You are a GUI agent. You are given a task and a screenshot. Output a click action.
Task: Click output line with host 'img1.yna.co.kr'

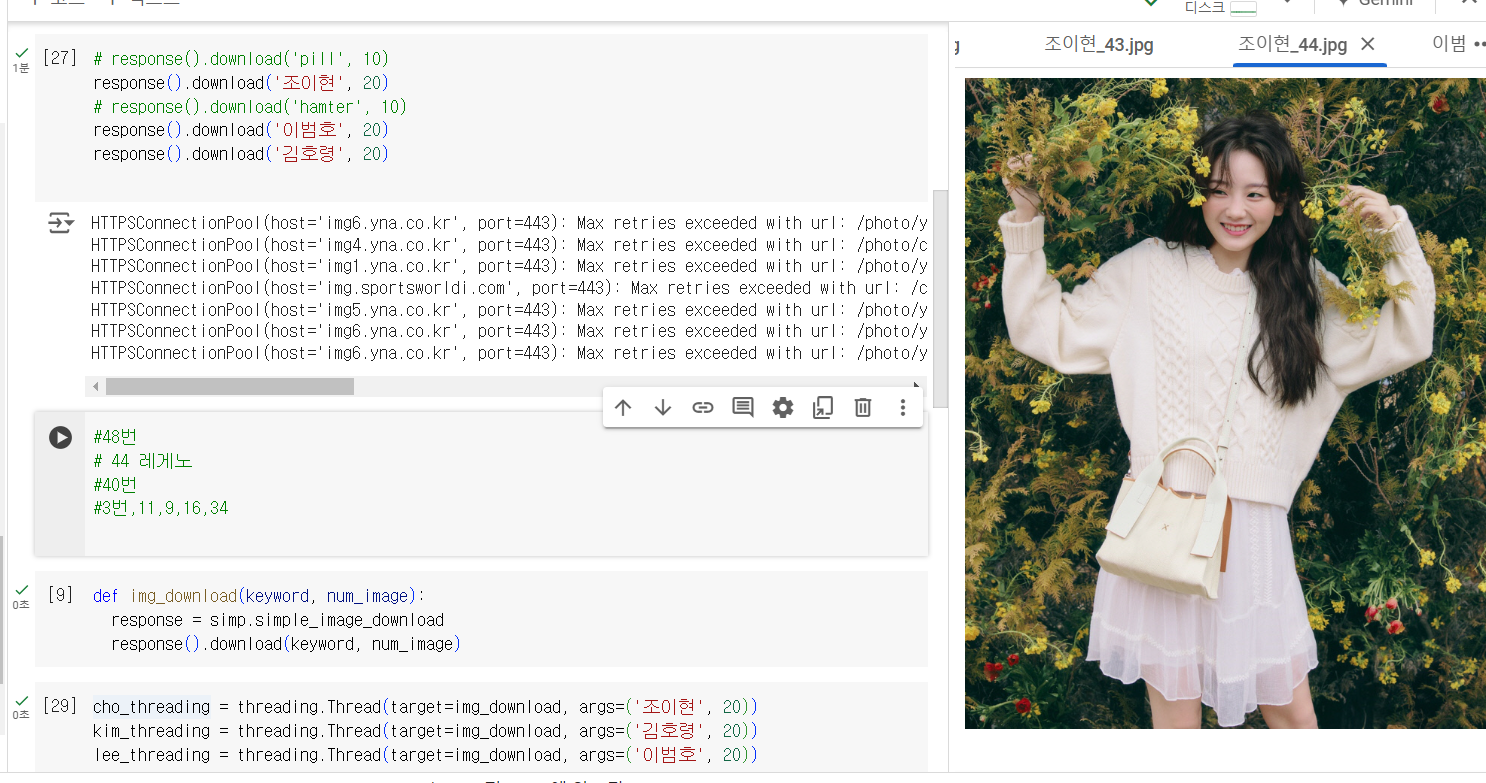(509, 266)
